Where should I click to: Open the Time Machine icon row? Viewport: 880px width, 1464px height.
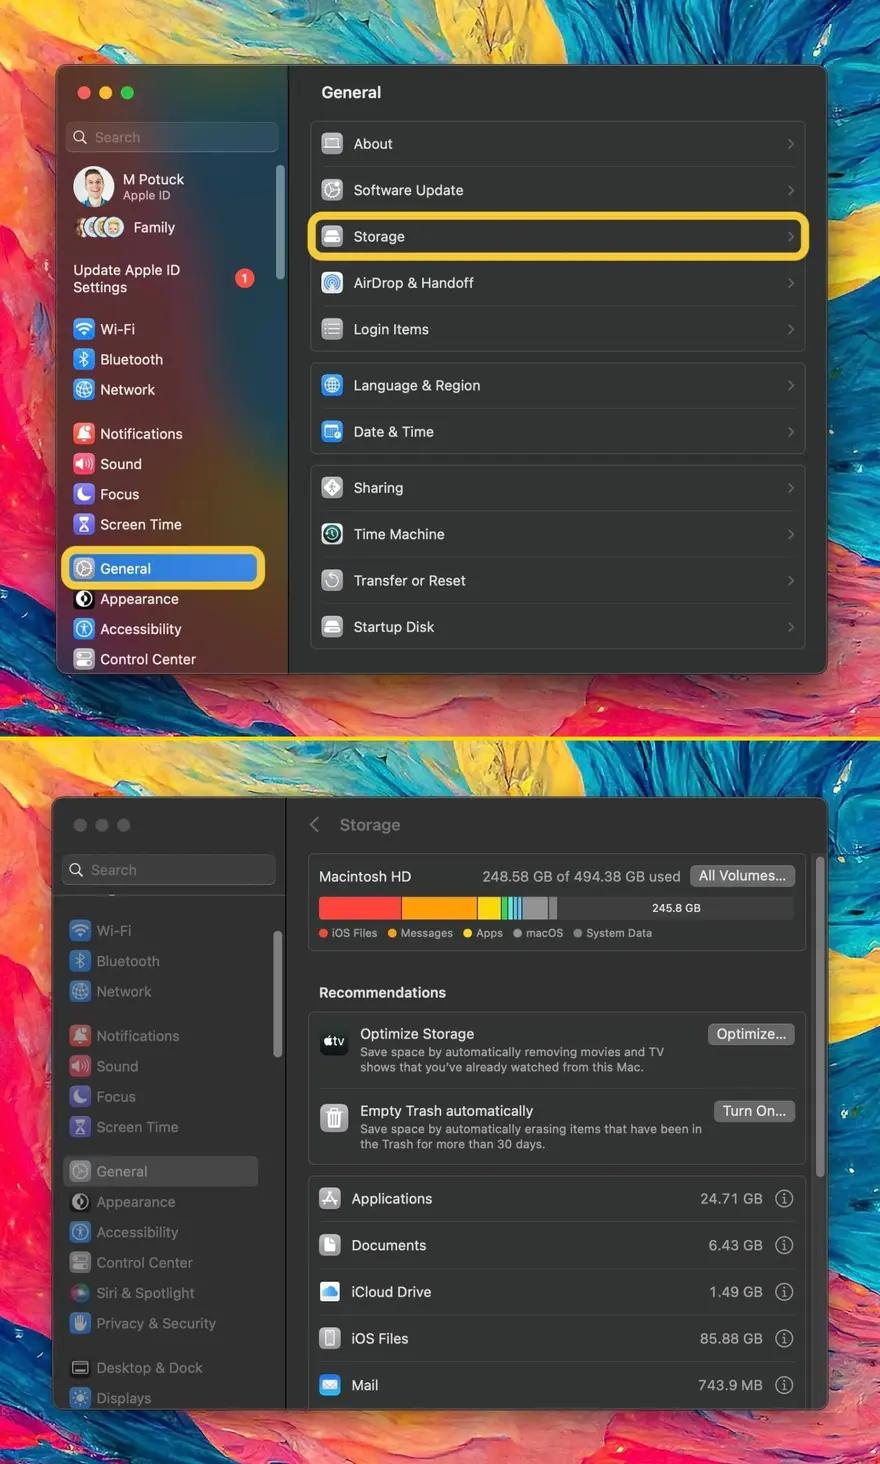pos(332,534)
